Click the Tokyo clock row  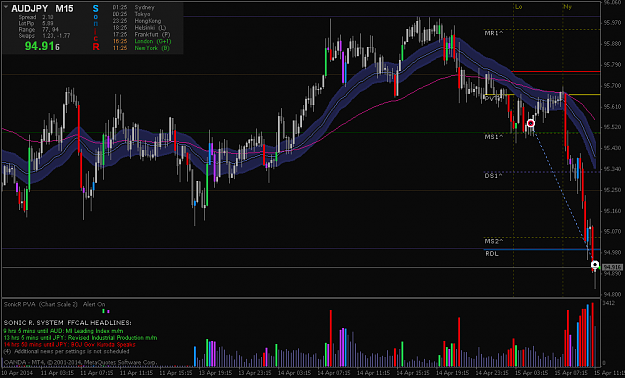coord(132,14)
